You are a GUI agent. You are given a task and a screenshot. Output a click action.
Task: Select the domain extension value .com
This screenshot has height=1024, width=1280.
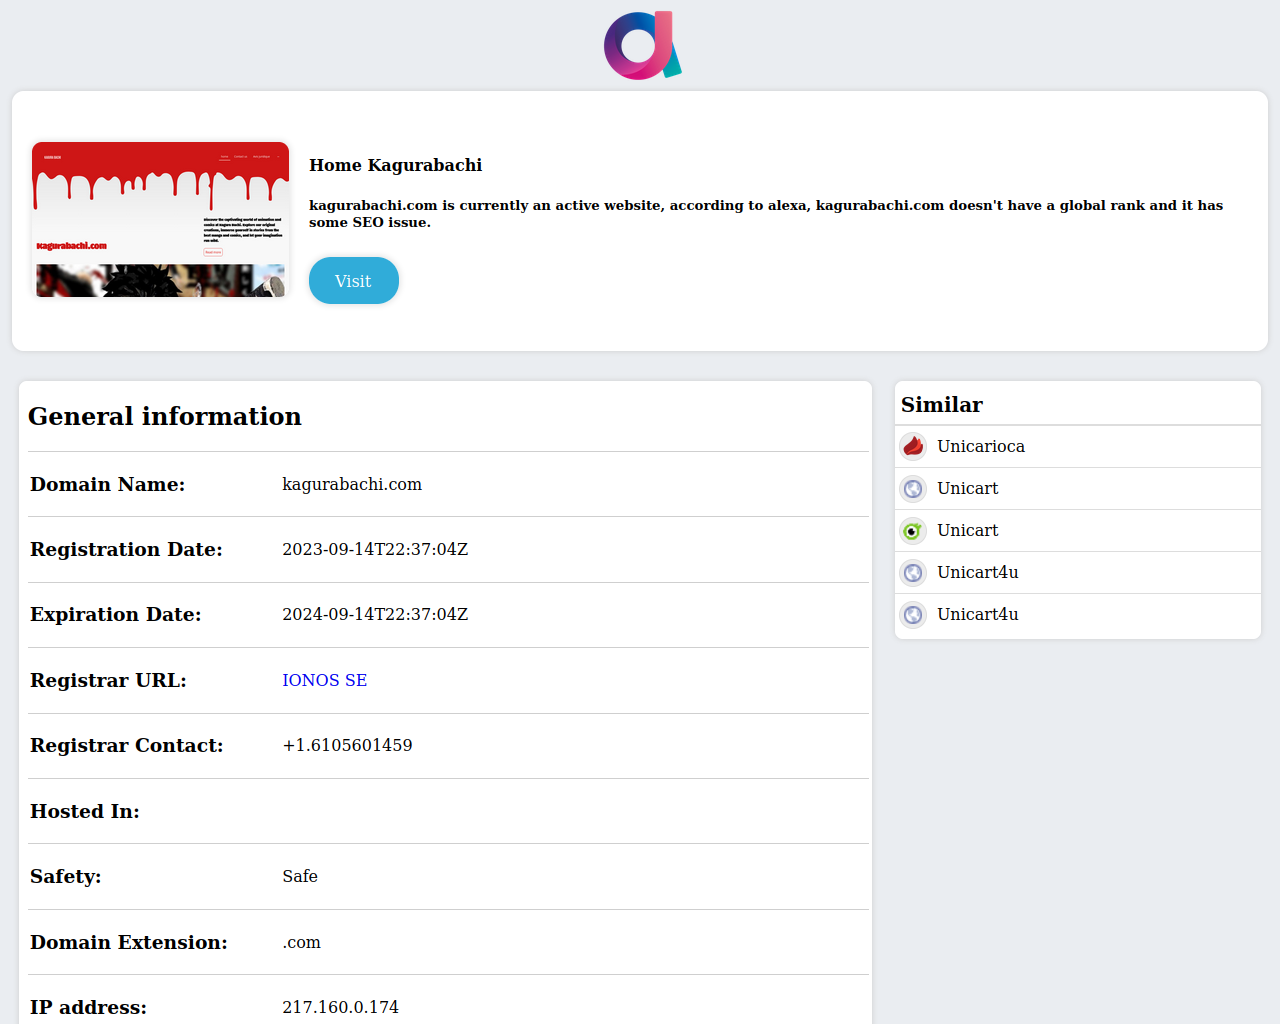tap(301, 942)
